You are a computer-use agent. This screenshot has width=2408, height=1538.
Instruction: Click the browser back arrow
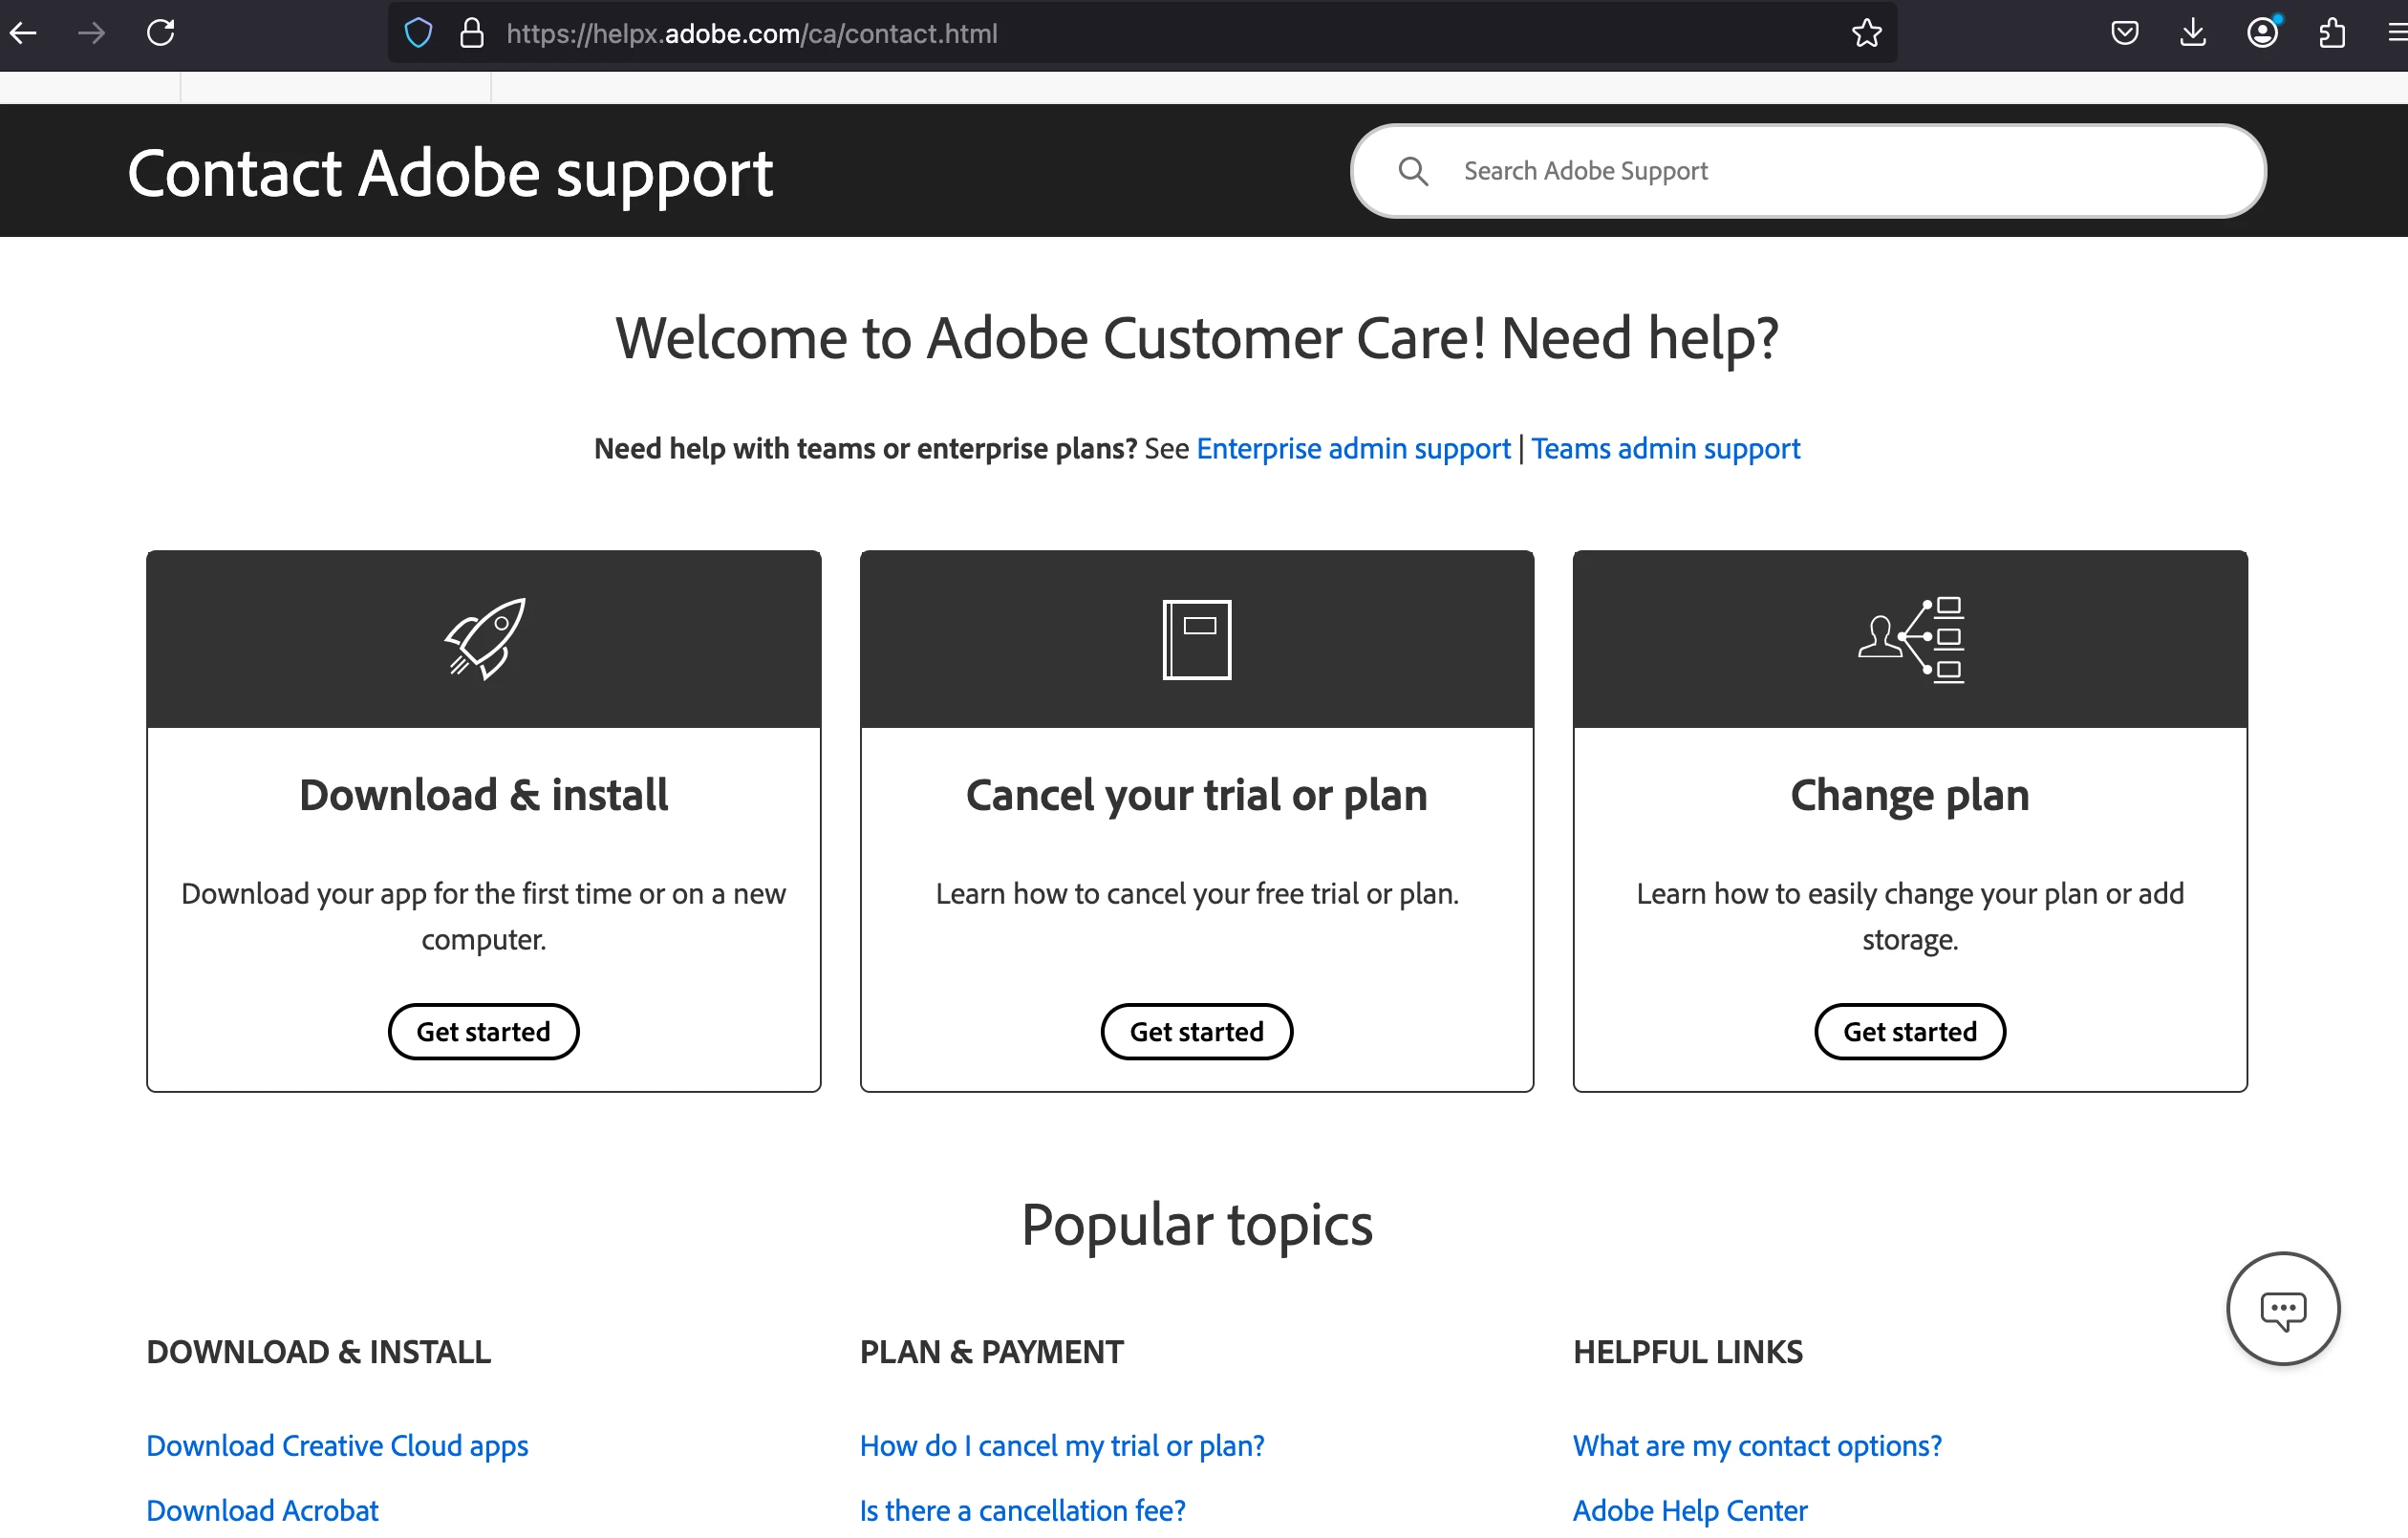23,33
